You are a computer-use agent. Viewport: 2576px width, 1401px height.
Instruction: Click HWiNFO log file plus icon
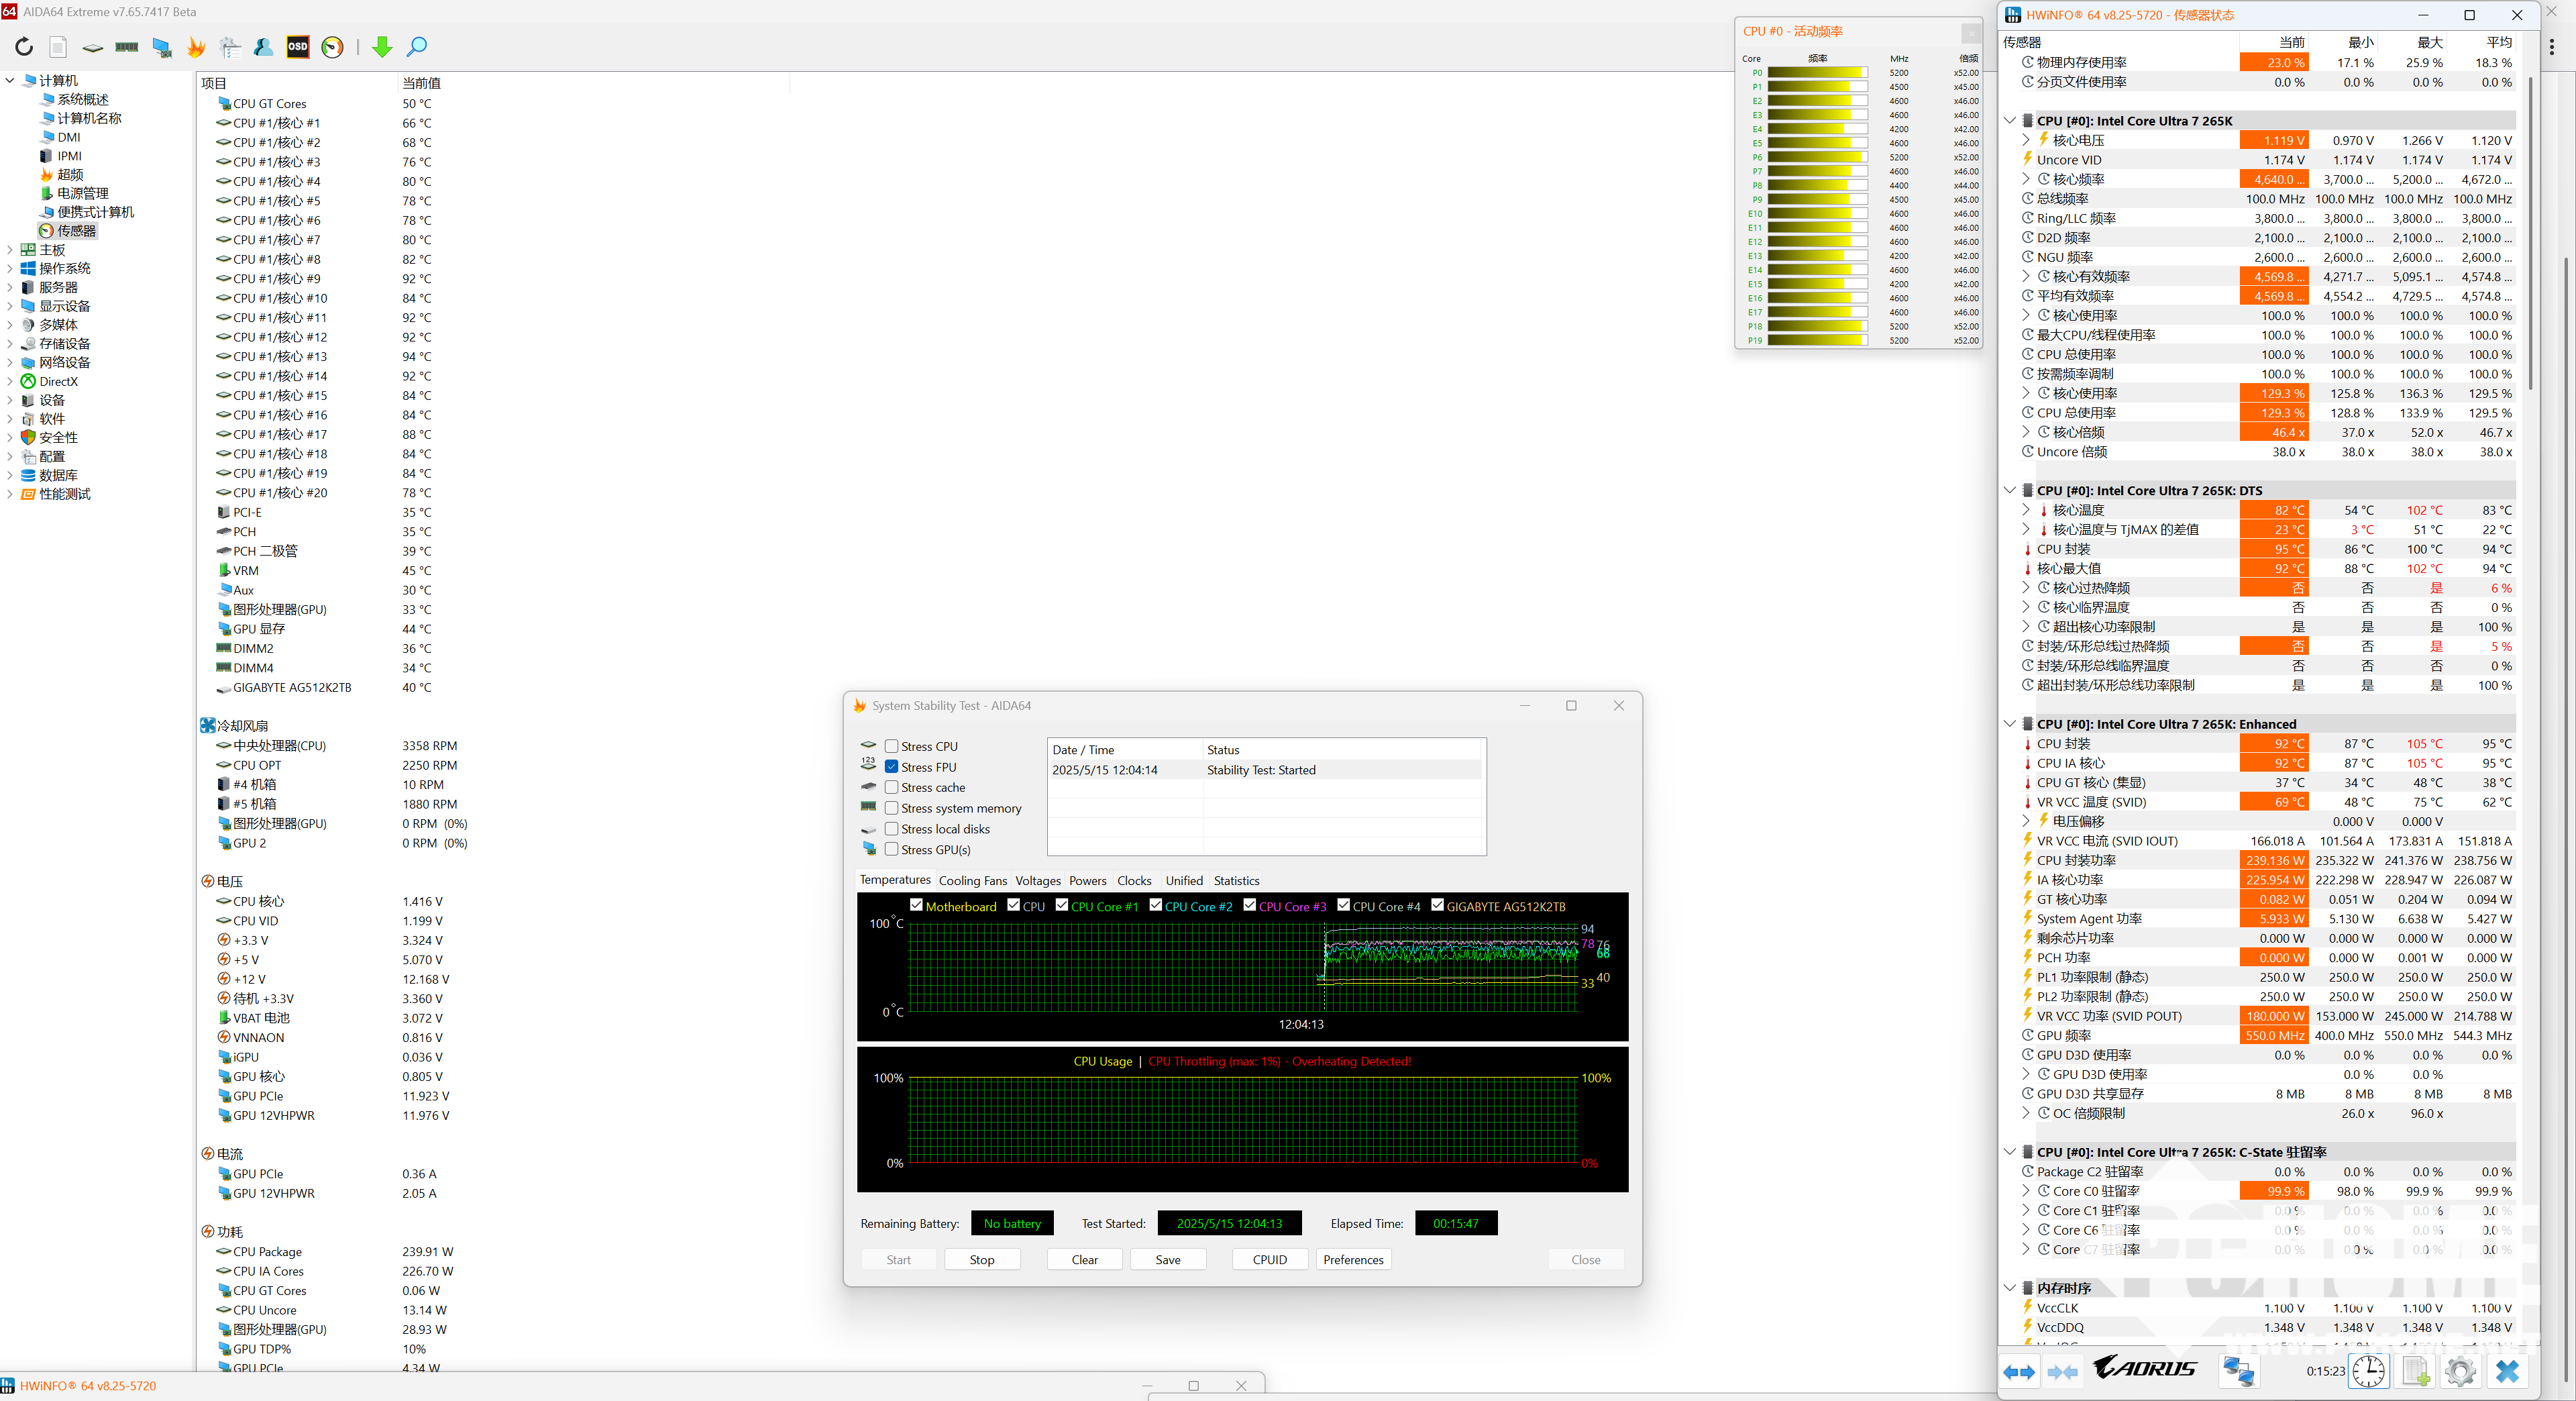click(2415, 1371)
